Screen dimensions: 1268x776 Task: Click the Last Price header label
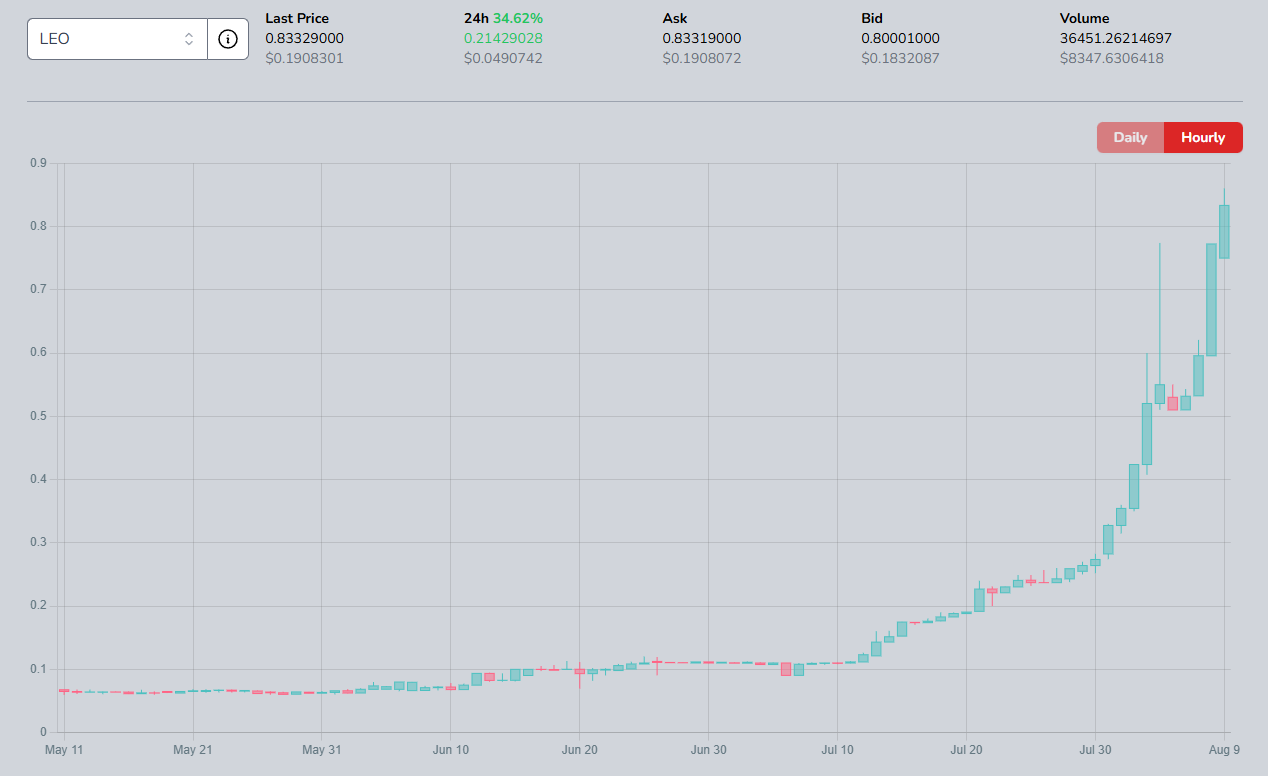pos(297,18)
